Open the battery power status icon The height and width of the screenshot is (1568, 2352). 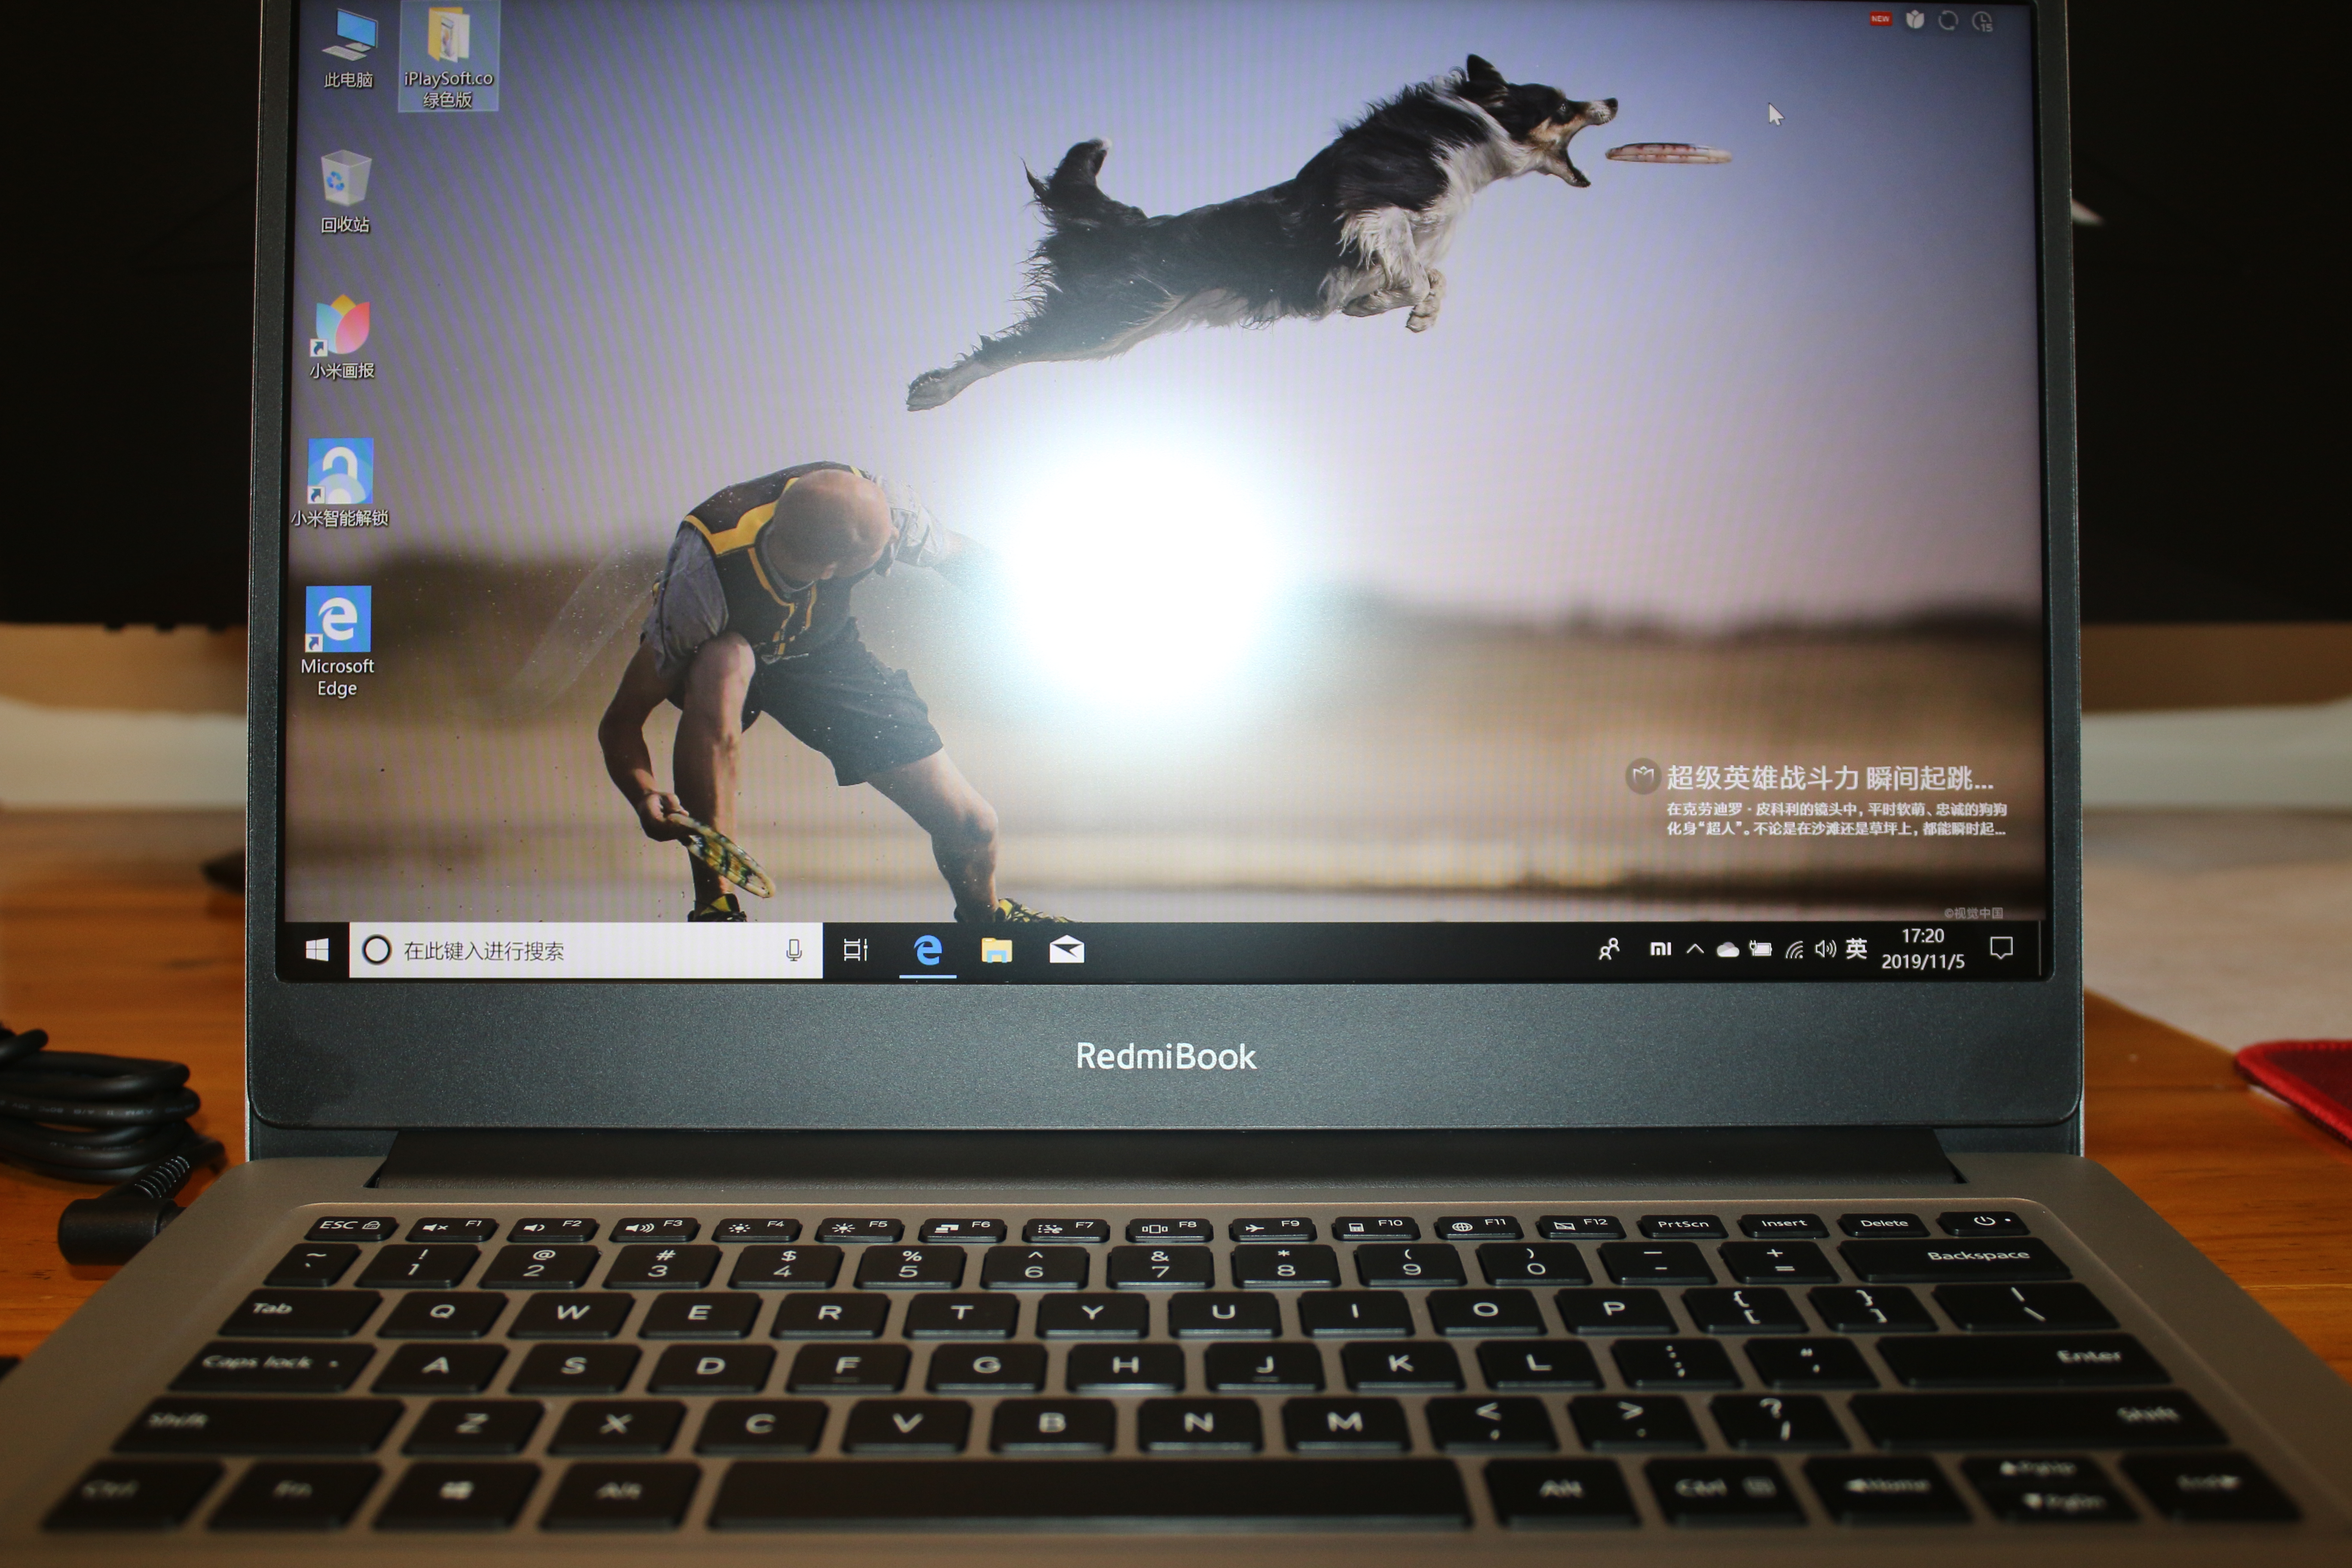1761,949
